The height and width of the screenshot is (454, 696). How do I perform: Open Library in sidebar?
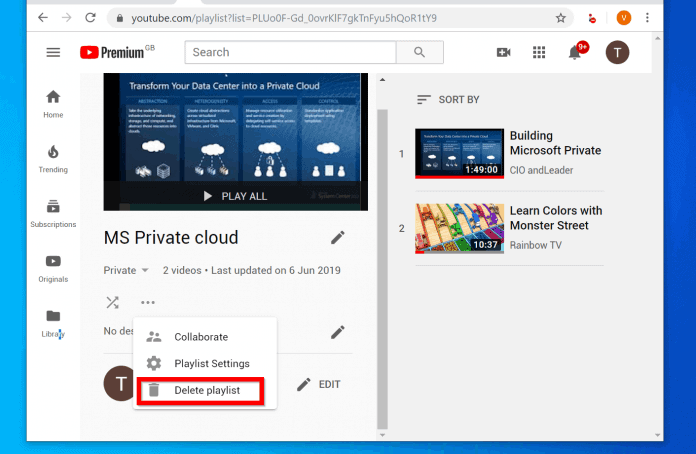pos(53,324)
